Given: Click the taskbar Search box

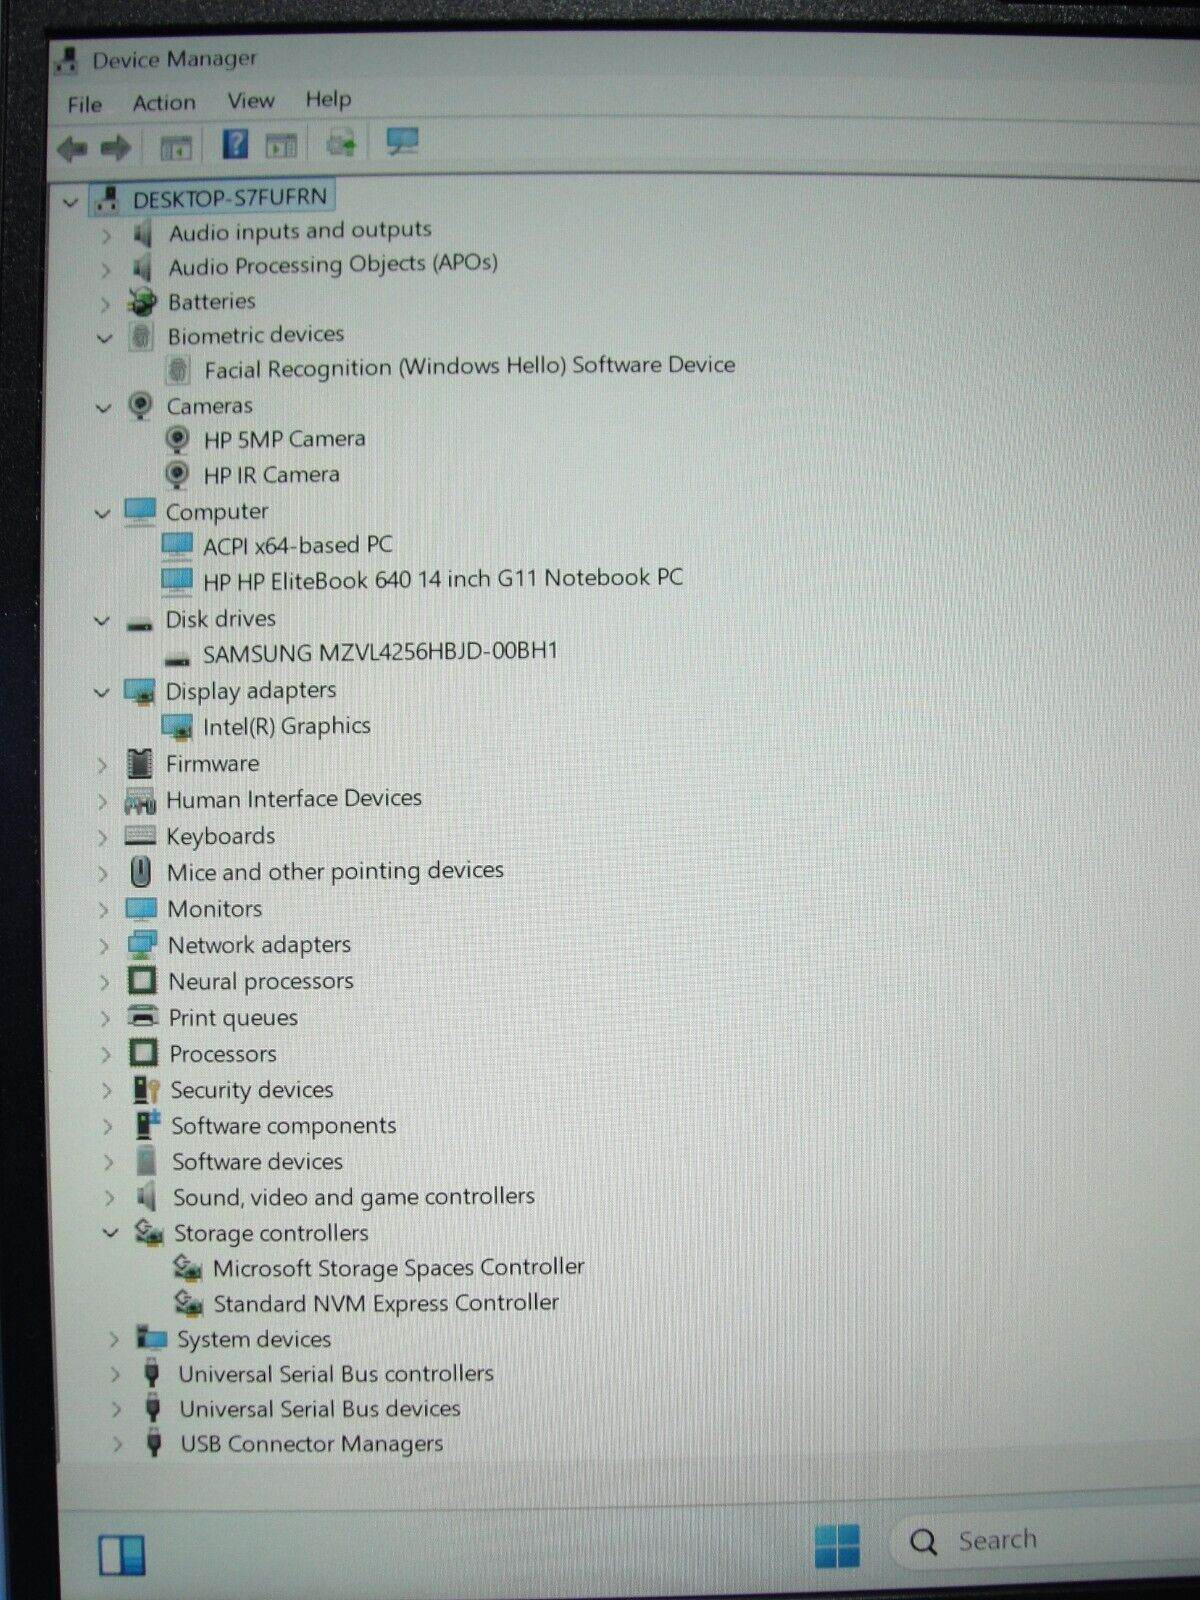Looking at the screenshot, I should pyautogui.click(x=1040, y=1540).
